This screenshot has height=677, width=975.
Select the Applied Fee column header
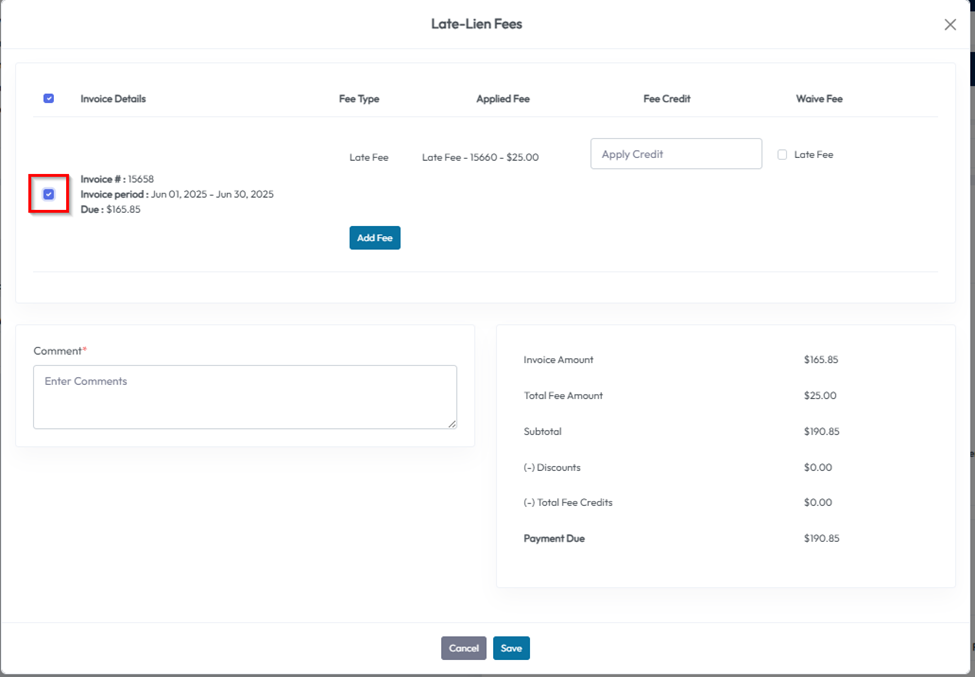pos(503,99)
